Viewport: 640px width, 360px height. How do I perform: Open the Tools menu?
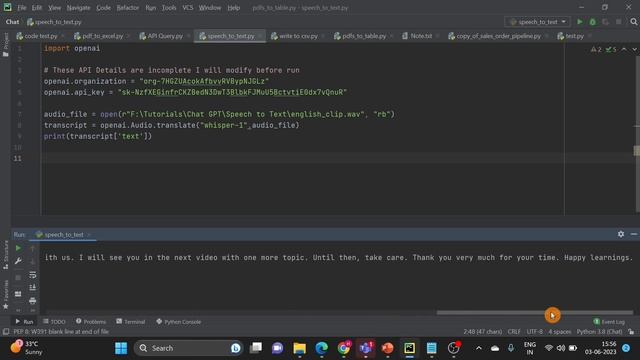(x=169, y=8)
